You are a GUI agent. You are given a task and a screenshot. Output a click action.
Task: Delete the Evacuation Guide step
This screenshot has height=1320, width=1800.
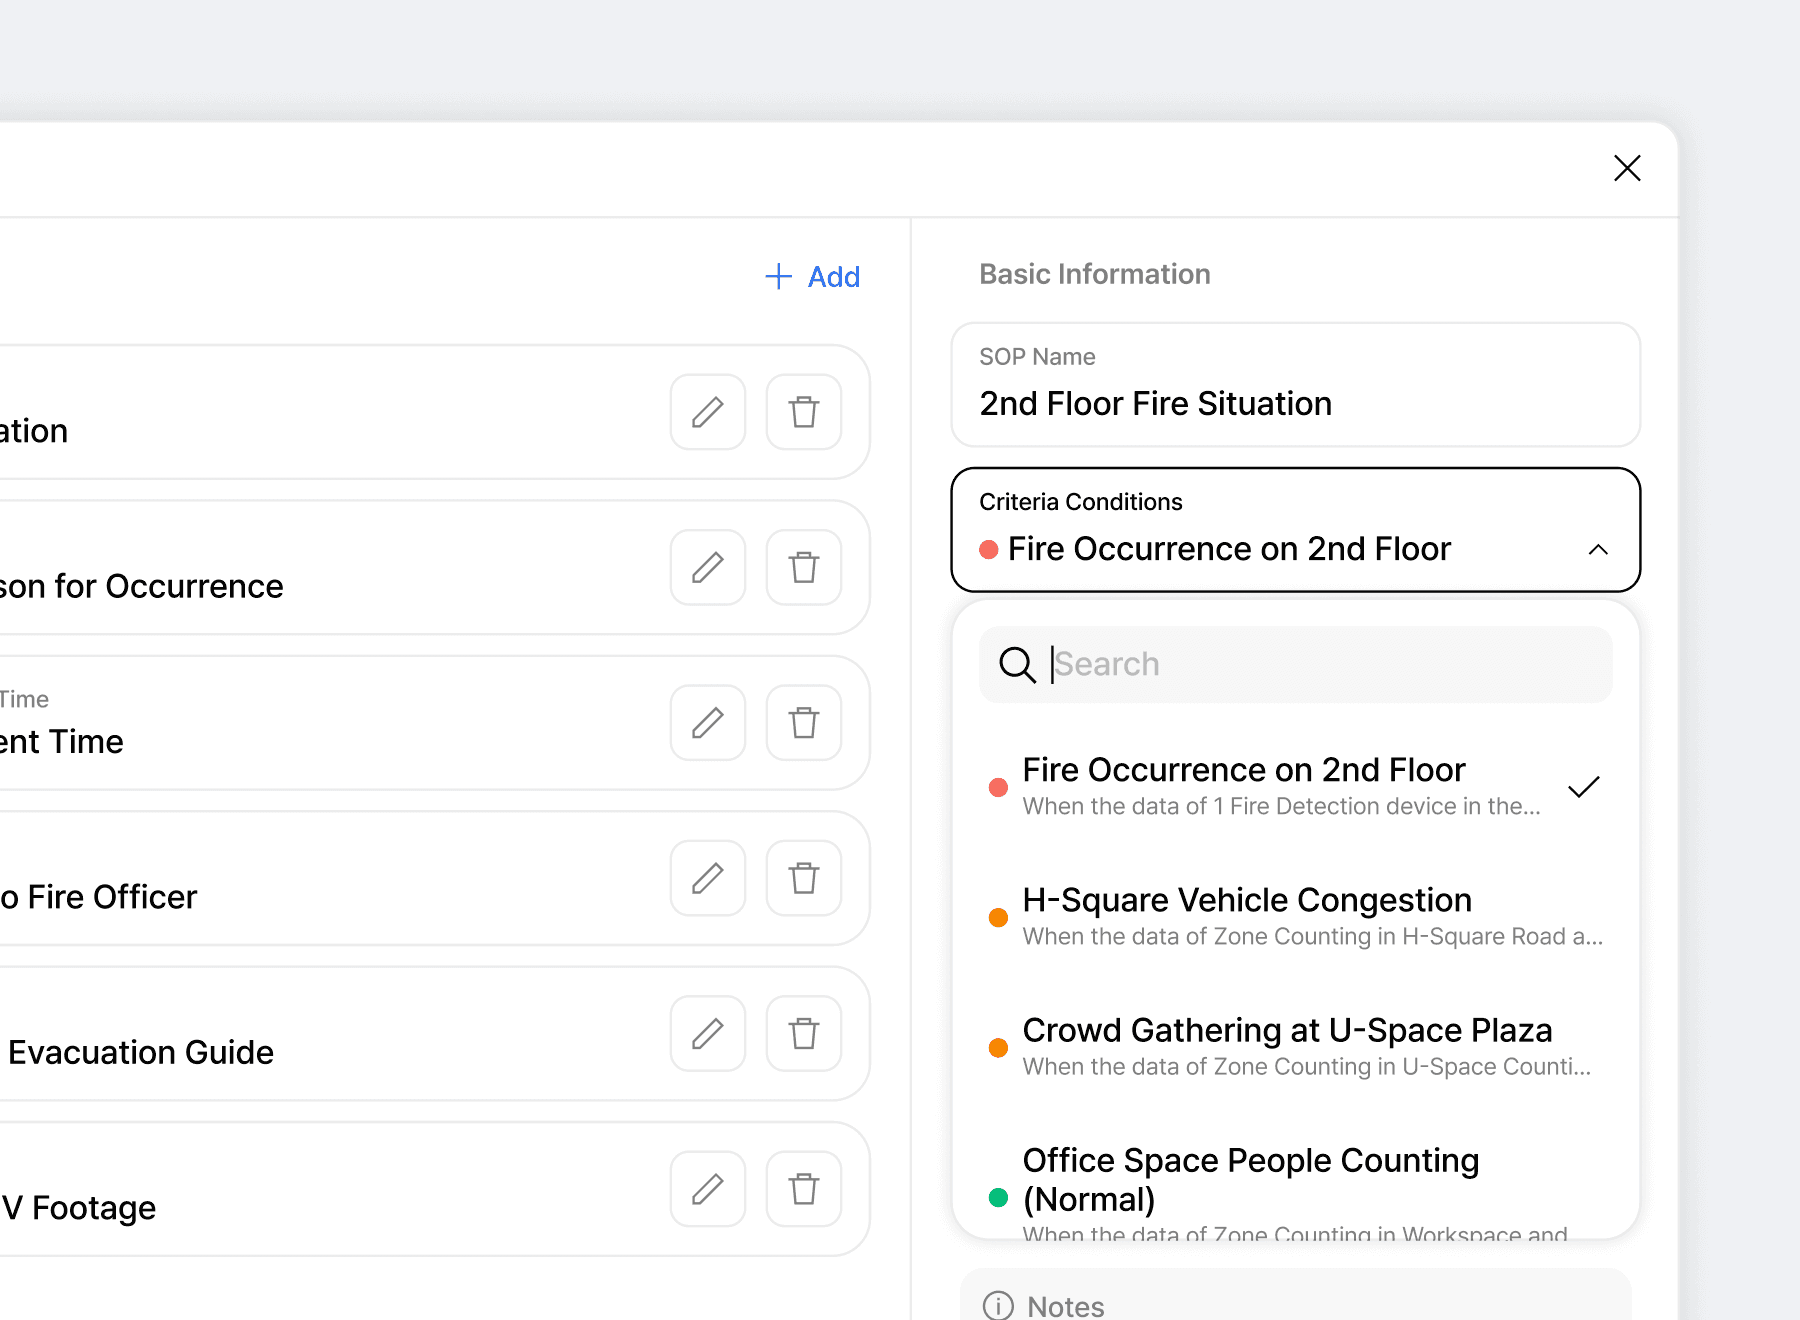coord(804,1033)
